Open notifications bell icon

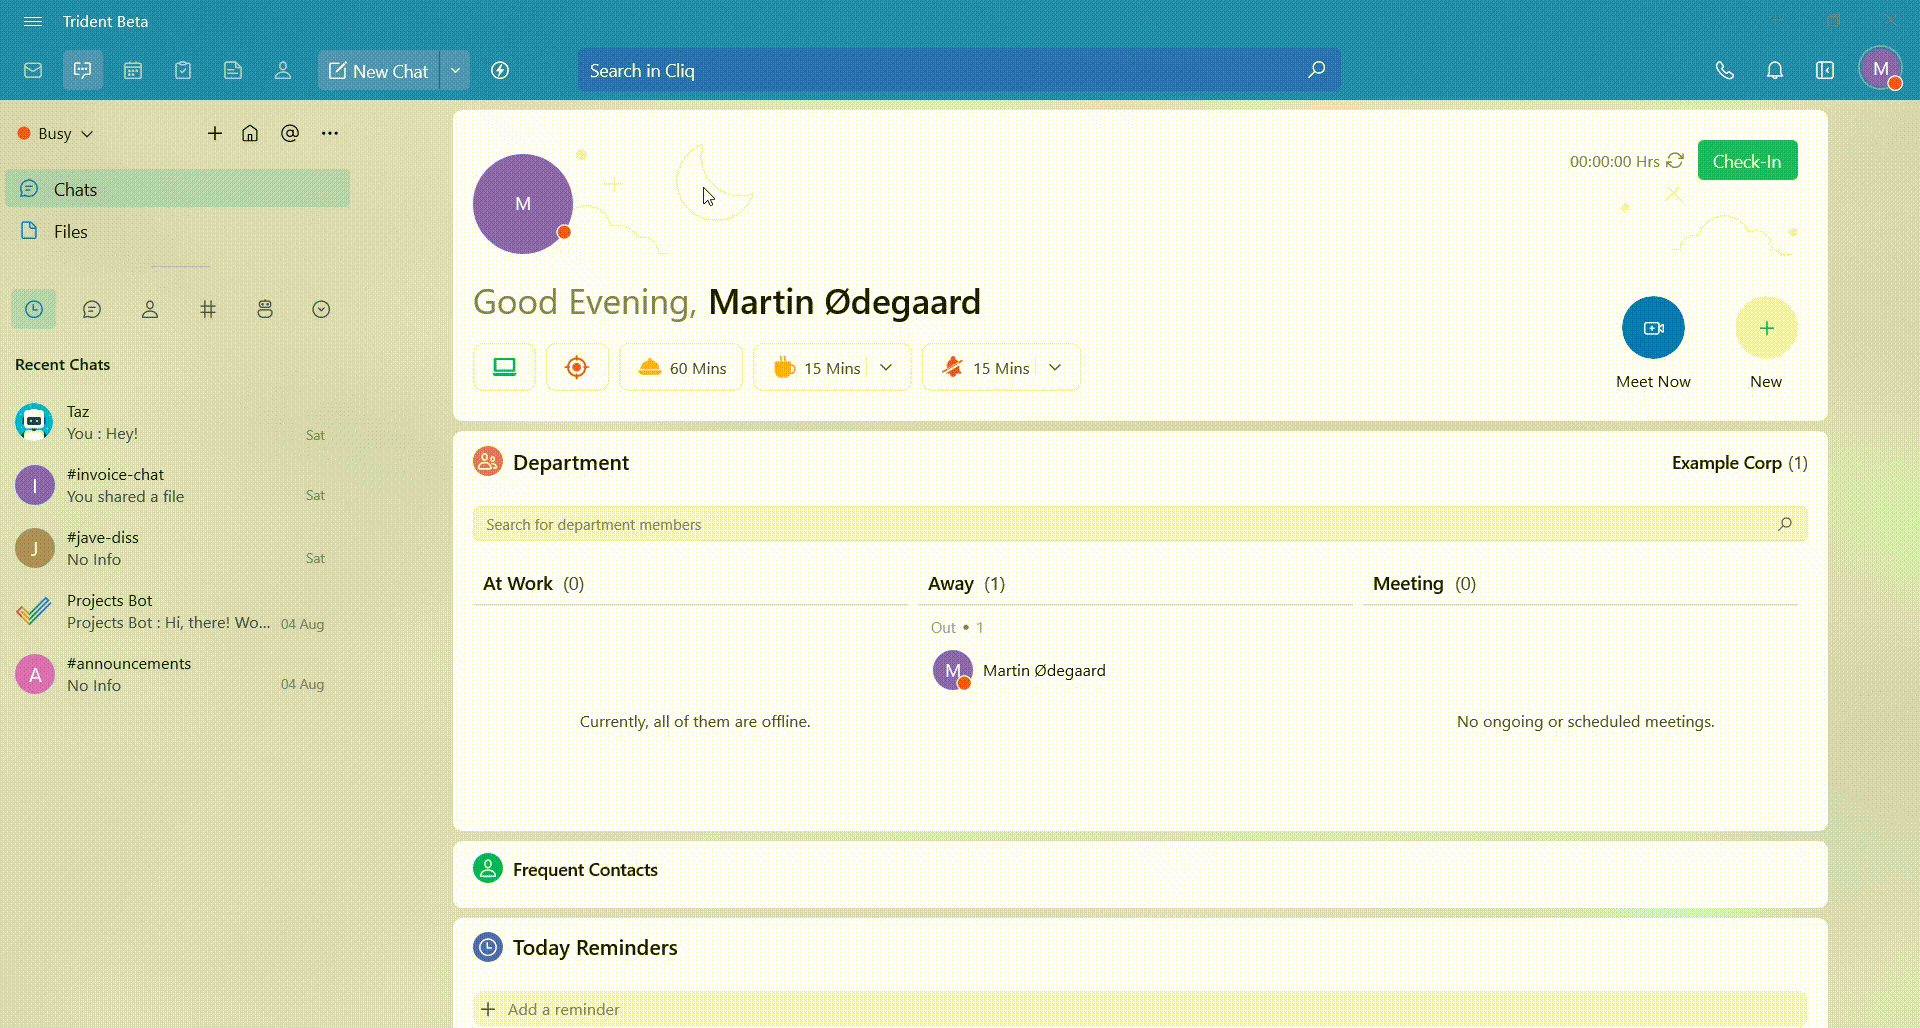pyautogui.click(x=1774, y=71)
